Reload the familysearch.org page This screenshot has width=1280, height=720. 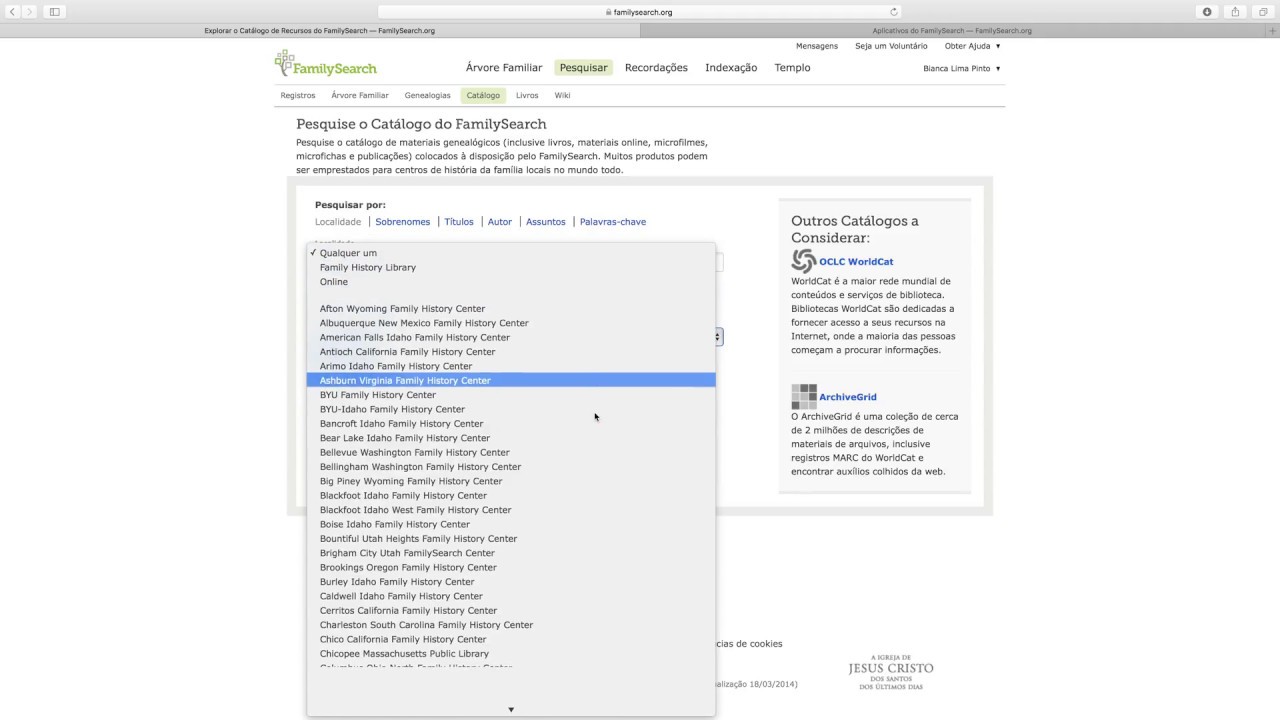[894, 12]
